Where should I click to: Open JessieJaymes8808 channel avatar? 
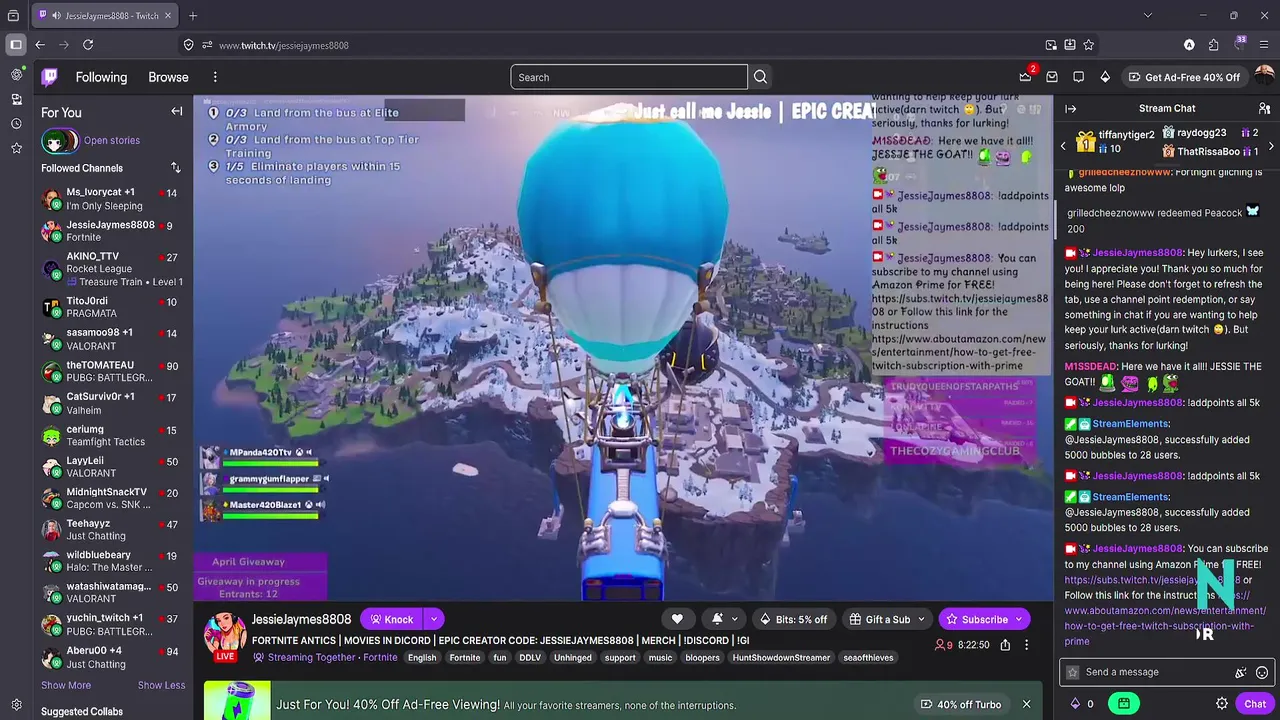click(225, 633)
